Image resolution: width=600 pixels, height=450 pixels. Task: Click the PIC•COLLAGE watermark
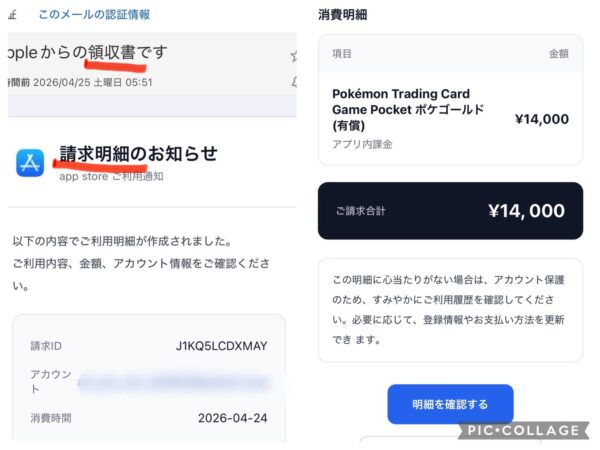523,430
